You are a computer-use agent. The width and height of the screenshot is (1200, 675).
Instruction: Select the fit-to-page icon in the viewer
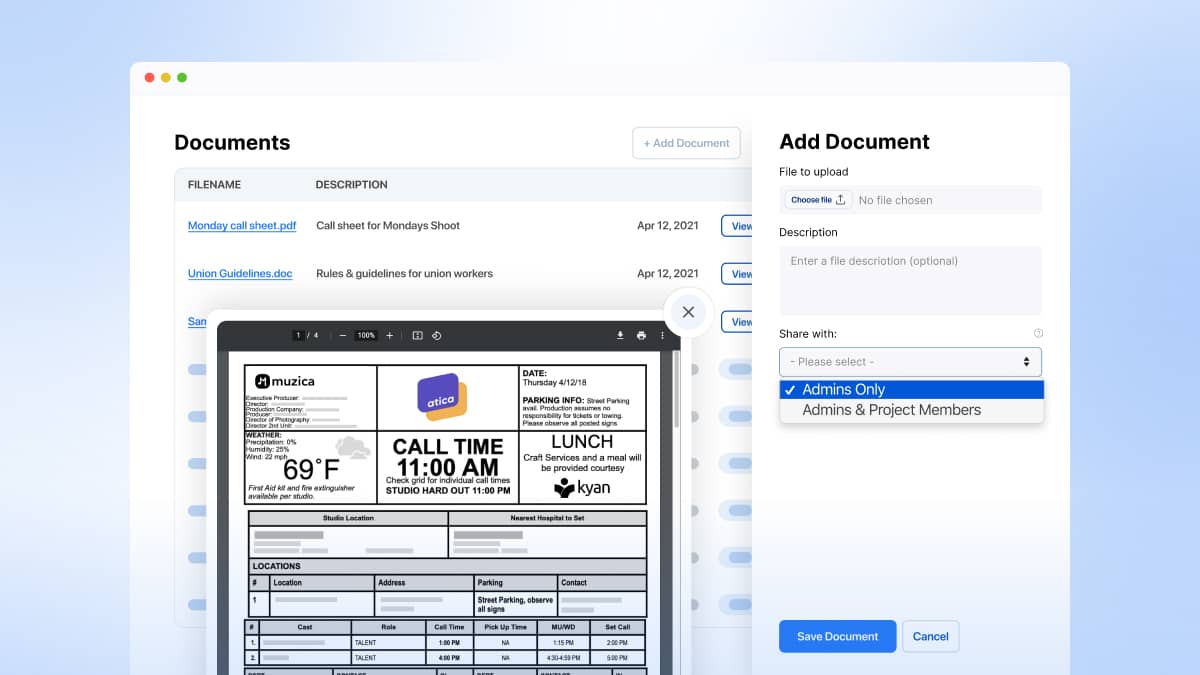[418, 334]
